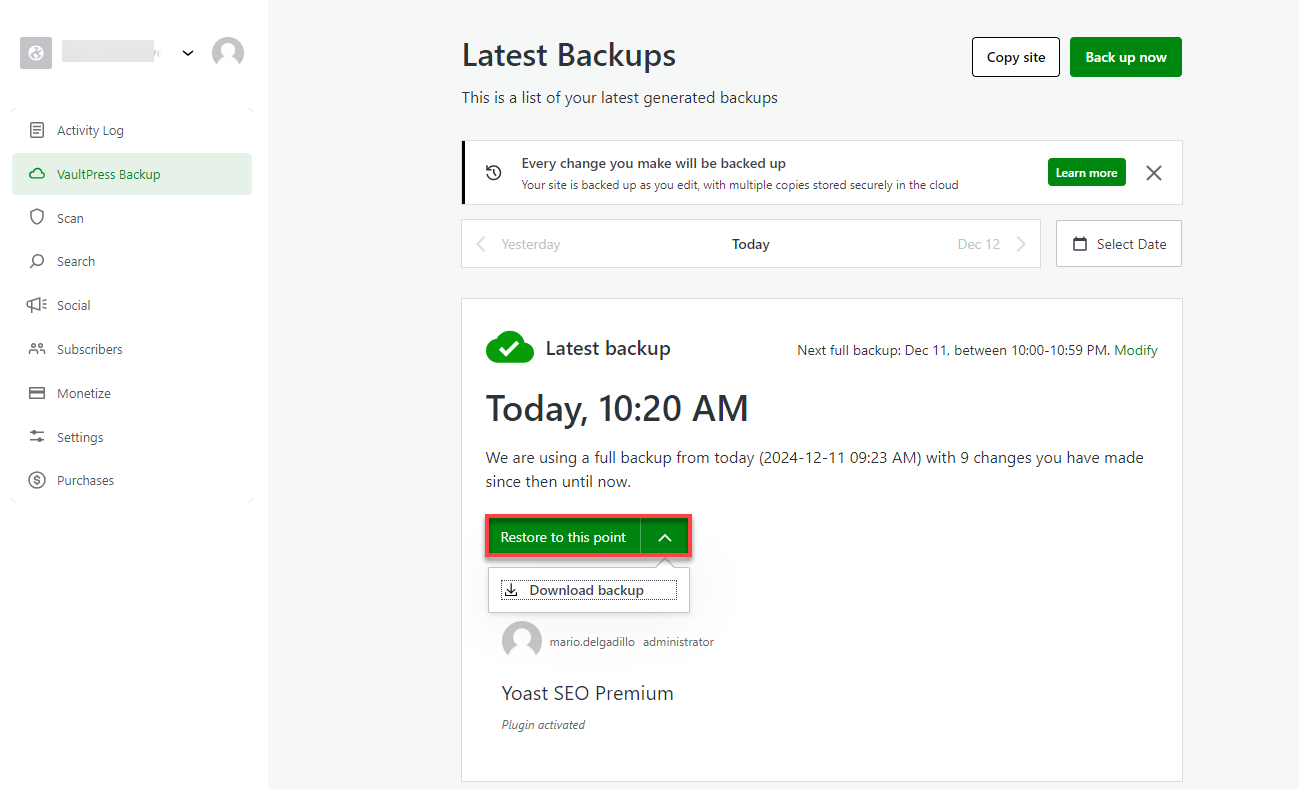This screenshot has width=1299, height=789.
Task: Open Modify link for next full backup schedule
Action: point(1135,349)
